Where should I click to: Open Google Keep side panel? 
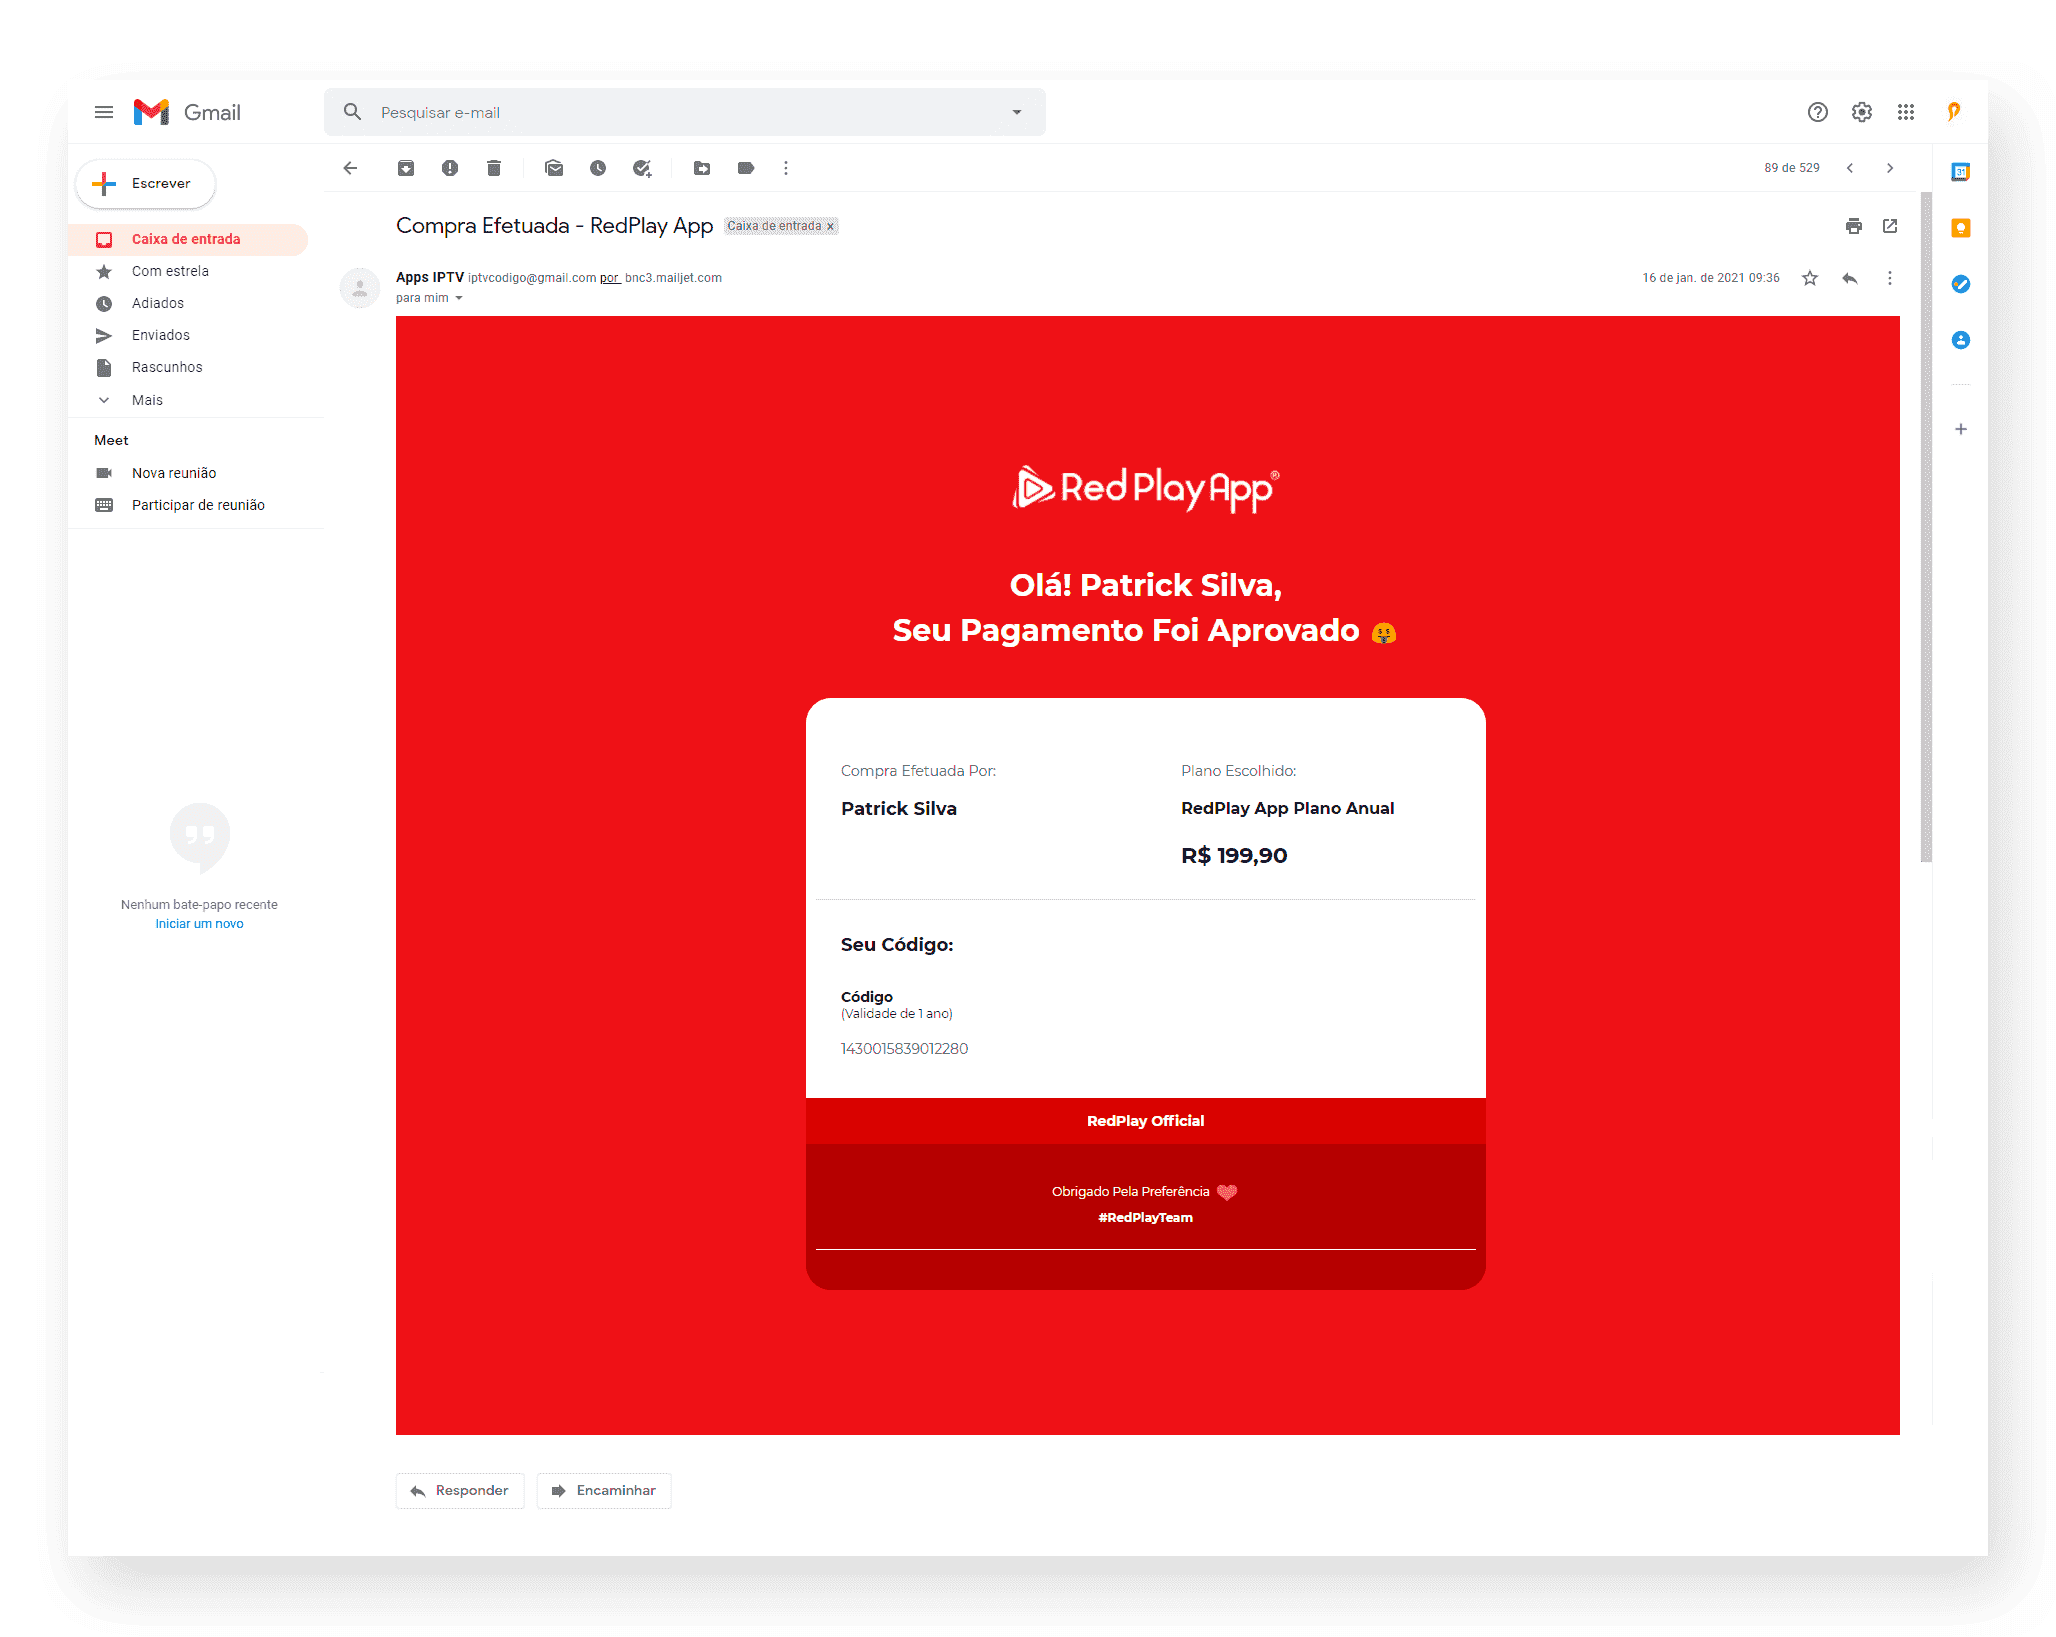[1961, 228]
